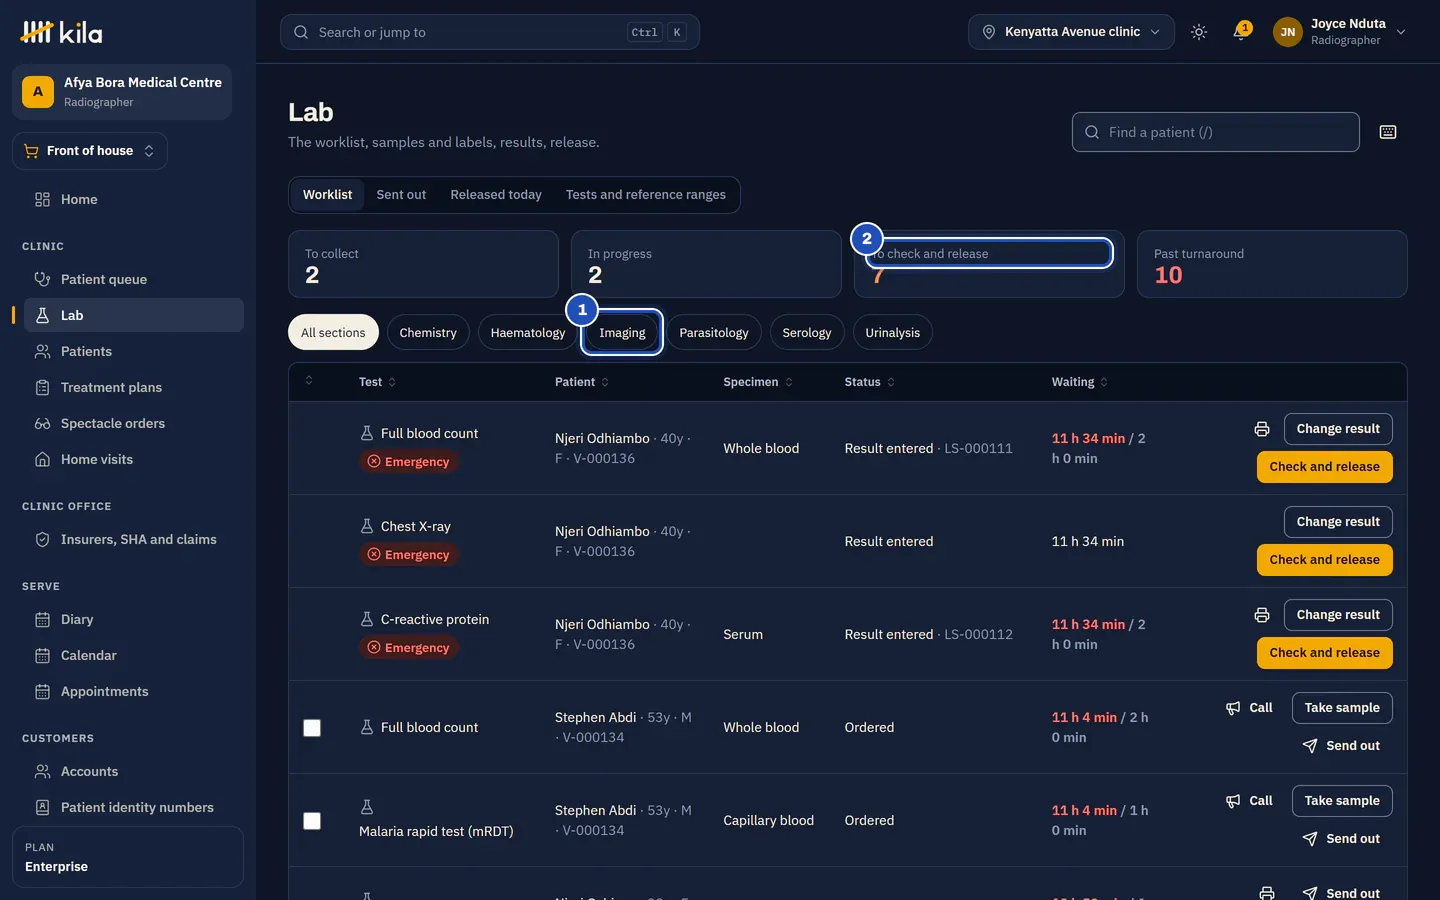The width and height of the screenshot is (1440, 900).
Task: Check and release the Chest X-ray result
Action: pyautogui.click(x=1324, y=560)
